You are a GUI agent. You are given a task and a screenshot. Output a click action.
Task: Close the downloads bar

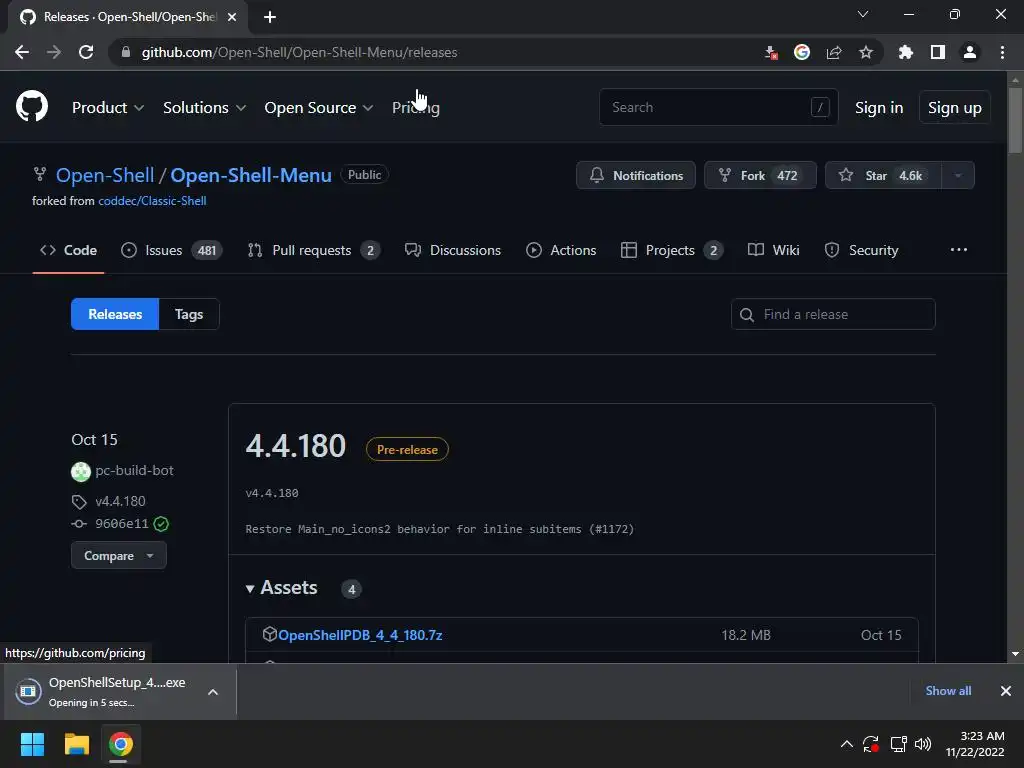(1006, 691)
